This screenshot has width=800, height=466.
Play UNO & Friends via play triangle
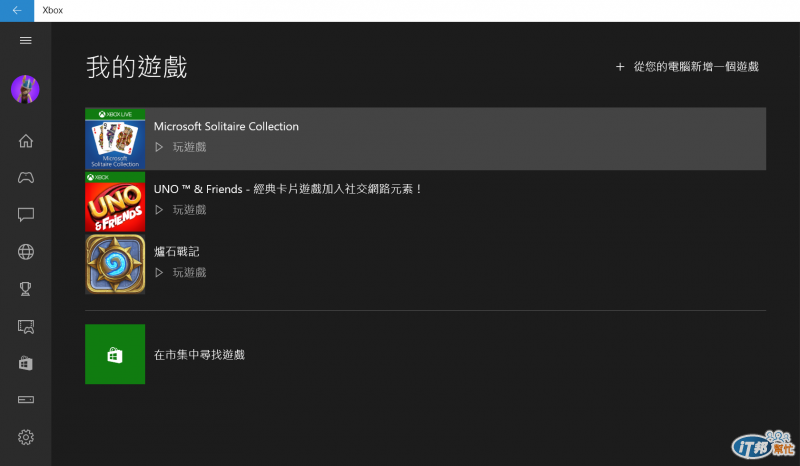coord(159,210)
